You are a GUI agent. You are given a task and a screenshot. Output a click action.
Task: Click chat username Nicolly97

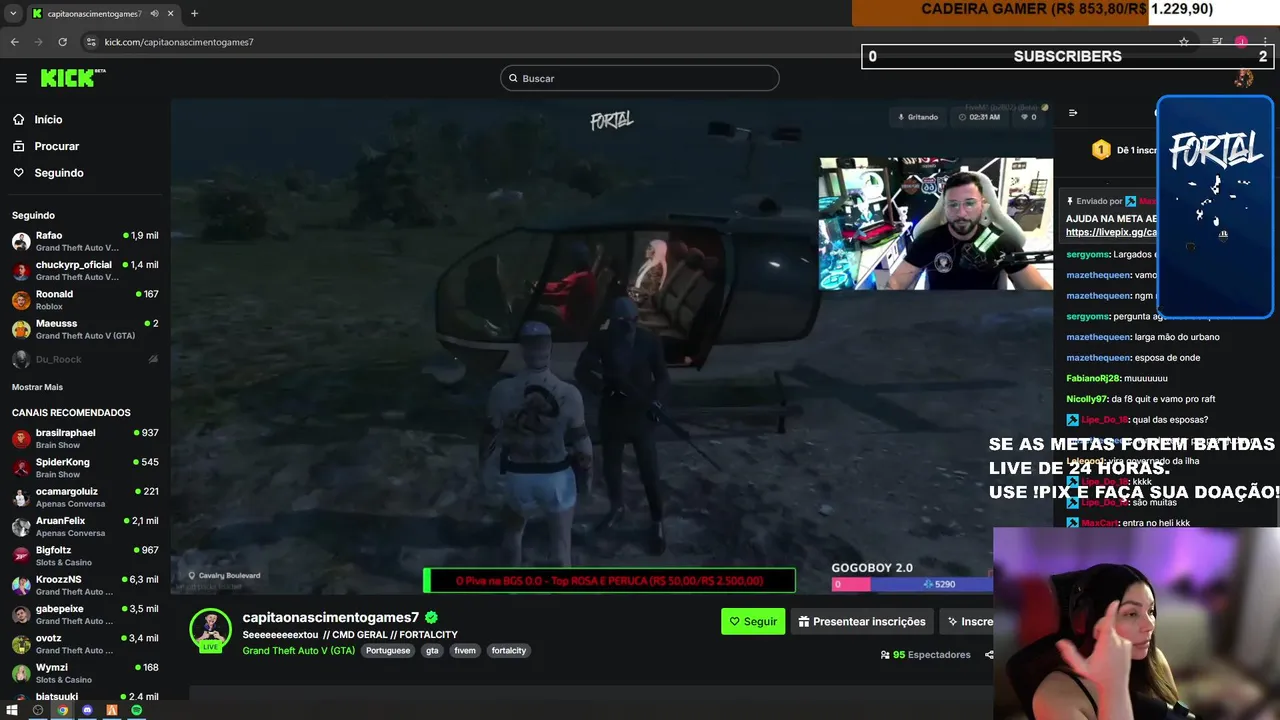(x=1088, y=399)
